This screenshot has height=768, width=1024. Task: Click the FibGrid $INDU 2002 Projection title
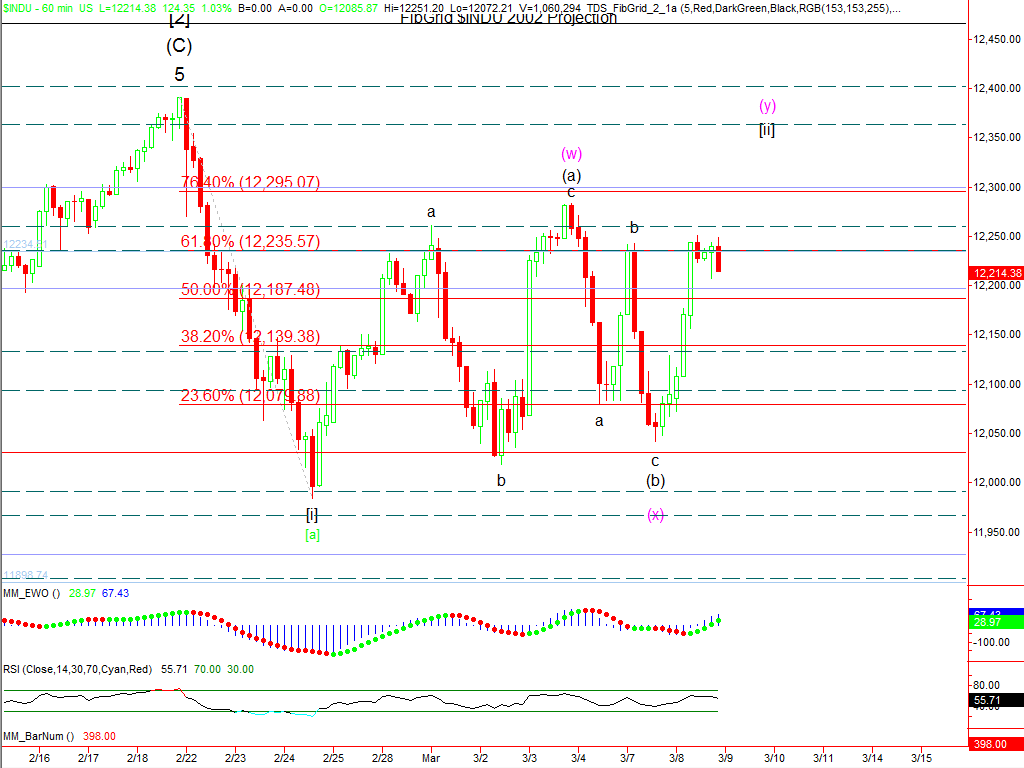[508, 18]
